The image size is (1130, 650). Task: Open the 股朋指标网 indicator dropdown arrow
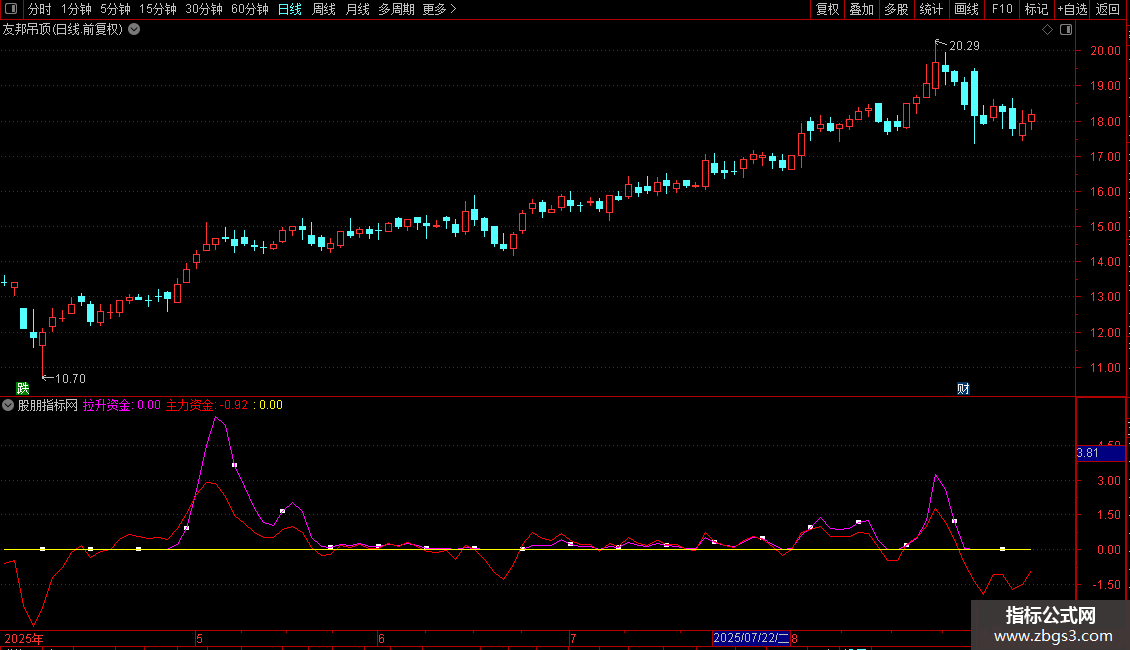(8, 405)
